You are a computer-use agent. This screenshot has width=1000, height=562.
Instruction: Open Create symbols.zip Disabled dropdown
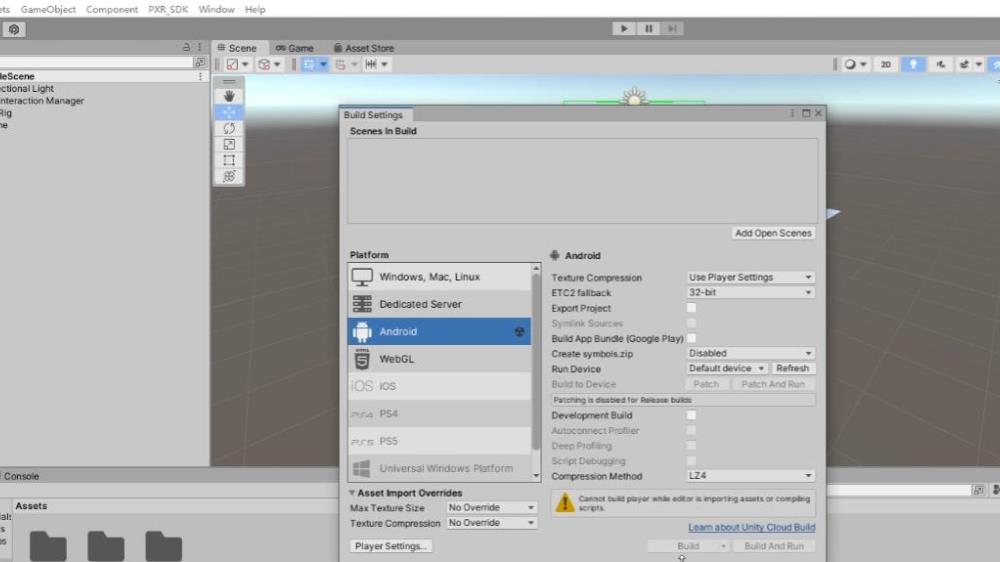(x=750, y=353)
